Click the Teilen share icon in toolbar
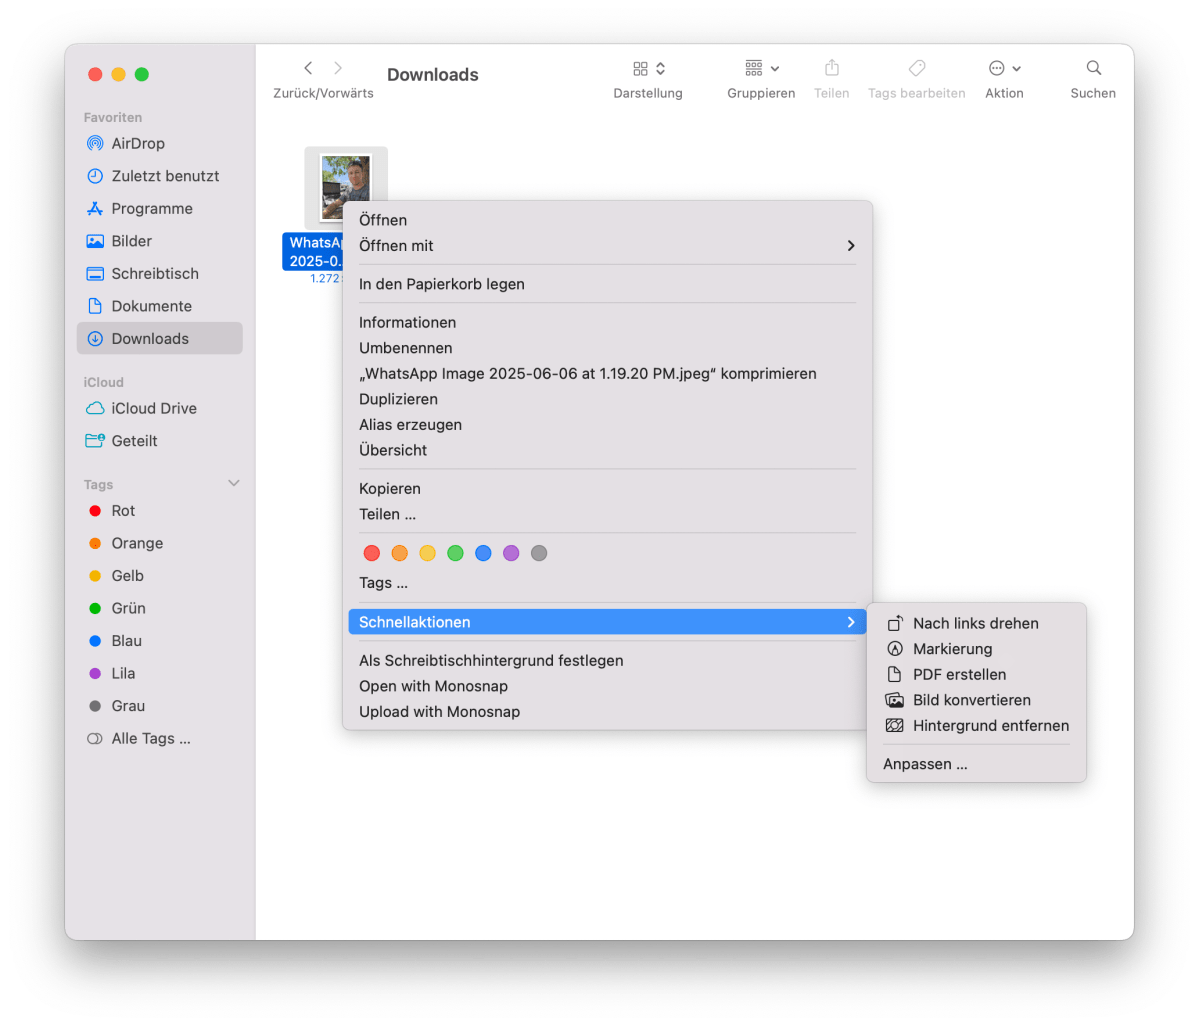Screen dimensions: 1199x1026 click(x=831, y=68)
